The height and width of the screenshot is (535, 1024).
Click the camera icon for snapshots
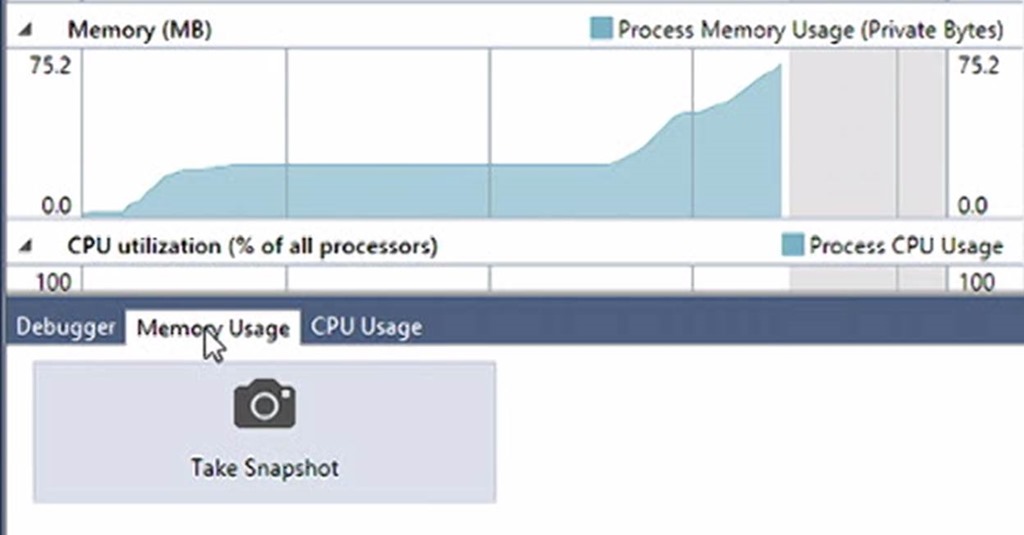pyautogui.click(x=264, y=404)
